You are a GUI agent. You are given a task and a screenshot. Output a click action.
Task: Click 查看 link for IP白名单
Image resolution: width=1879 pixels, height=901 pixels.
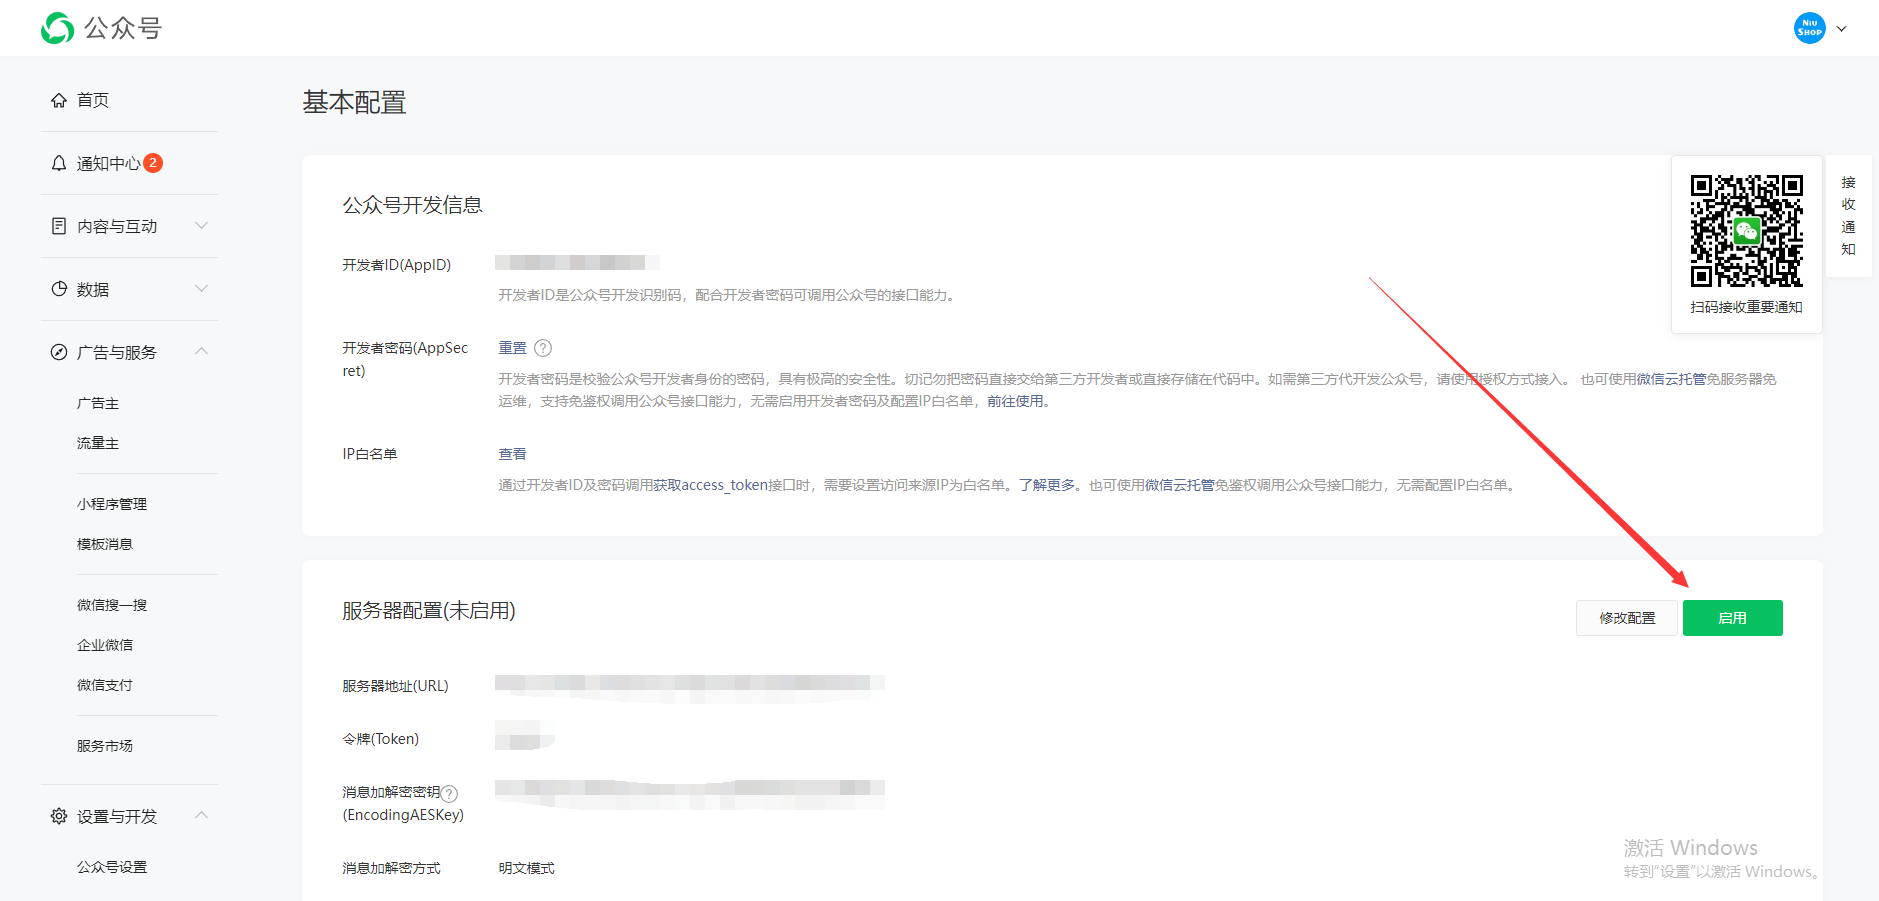pyautogui.click(x=512, y=454)
